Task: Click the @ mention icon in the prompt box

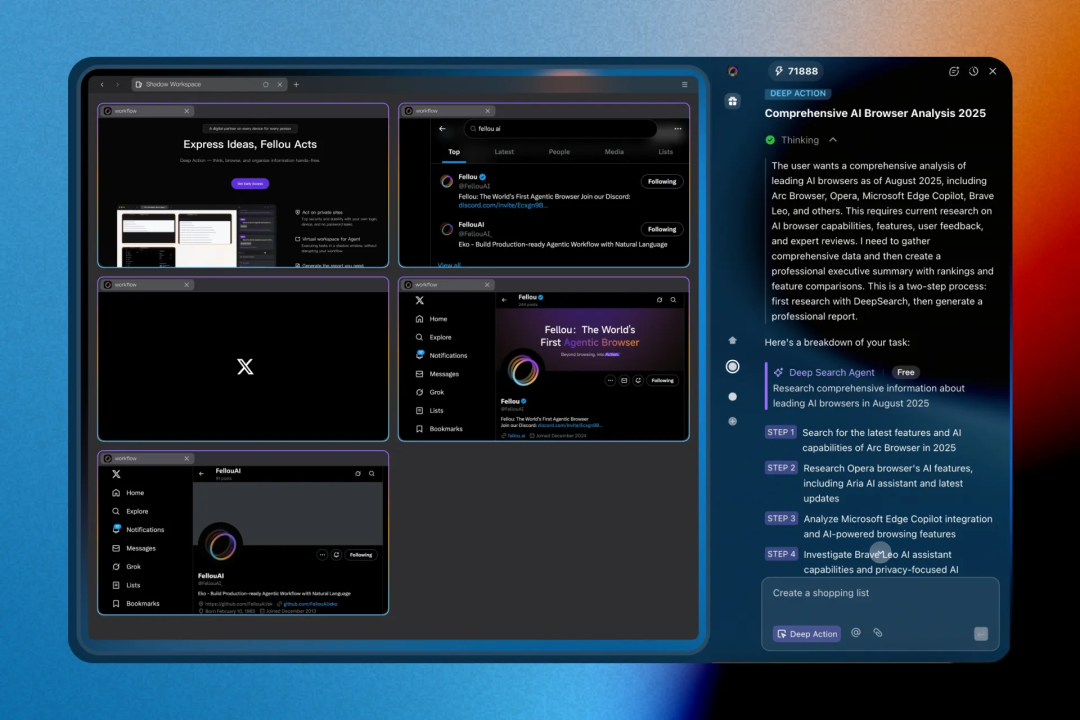Action: click(855, 632)
